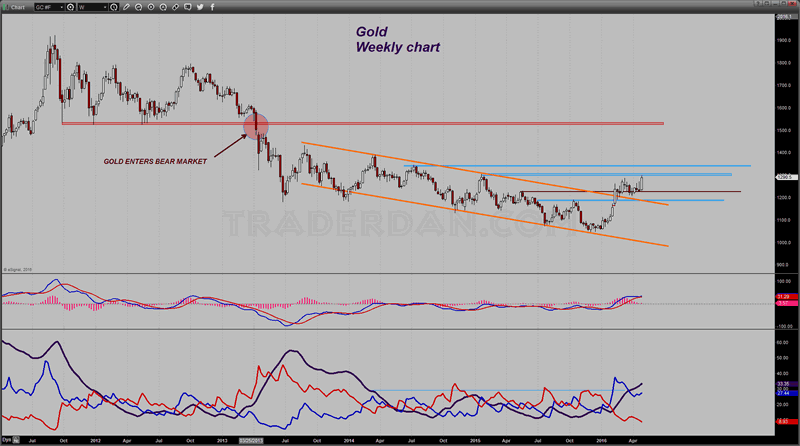
Task: Click the 2016 label on time axis
Action: click(x=602, y=440)
